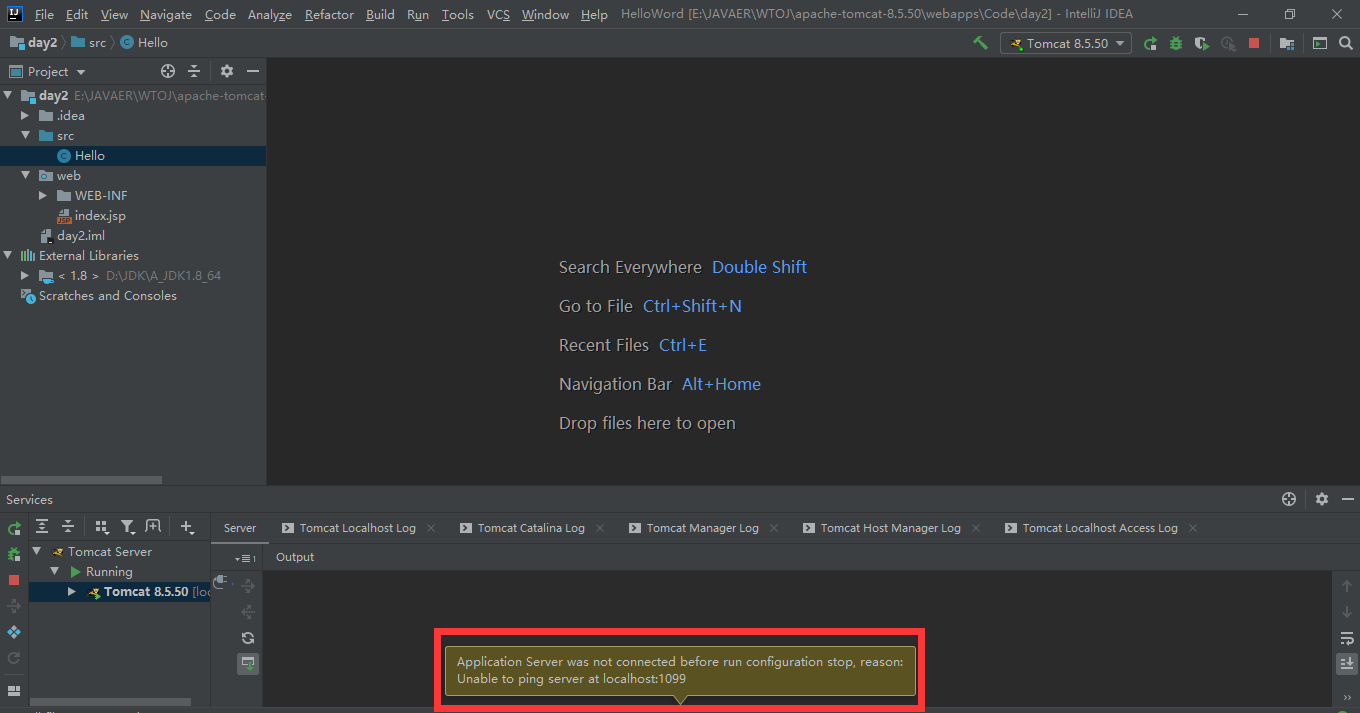The width and height of the screenshot is (1360, 713).
Task: Expand the .idea folder
Action: tap(26, 116)
